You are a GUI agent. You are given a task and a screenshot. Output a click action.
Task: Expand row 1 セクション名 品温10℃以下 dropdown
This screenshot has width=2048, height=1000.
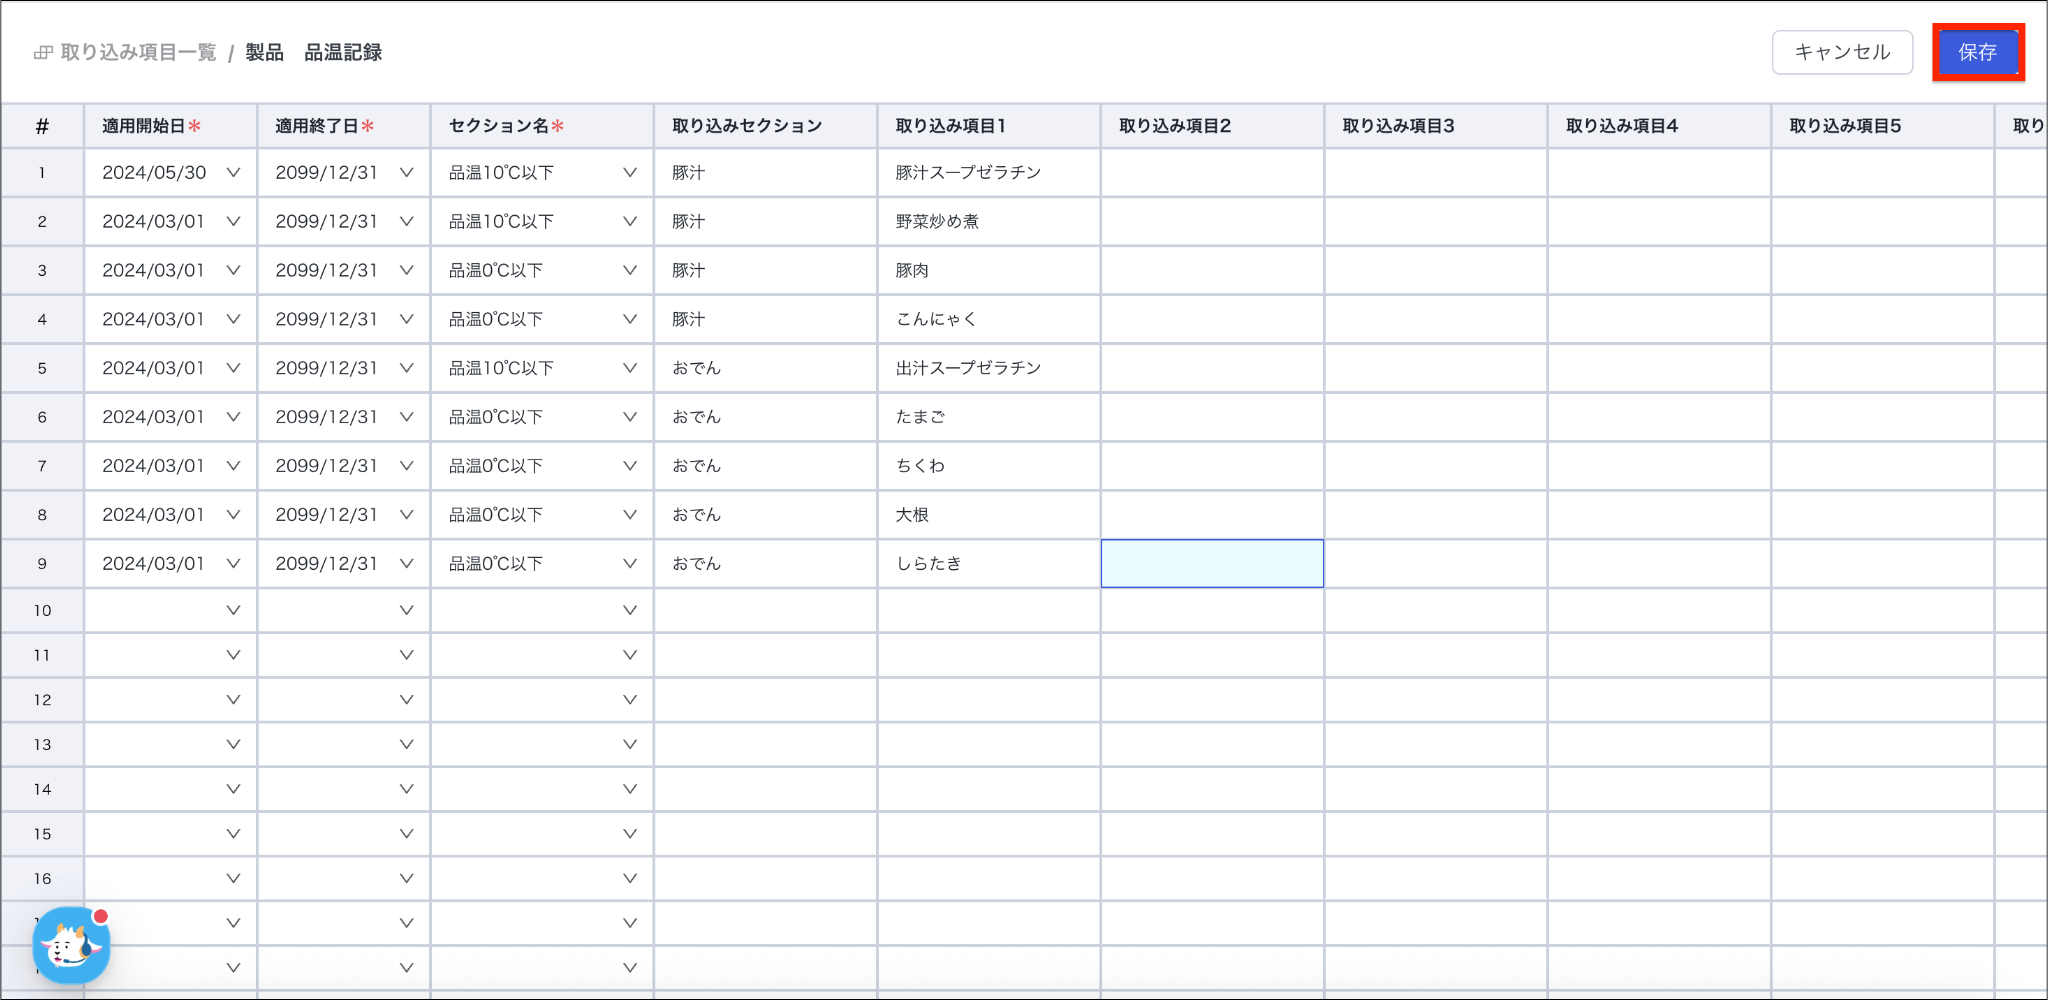coord(542,173)
